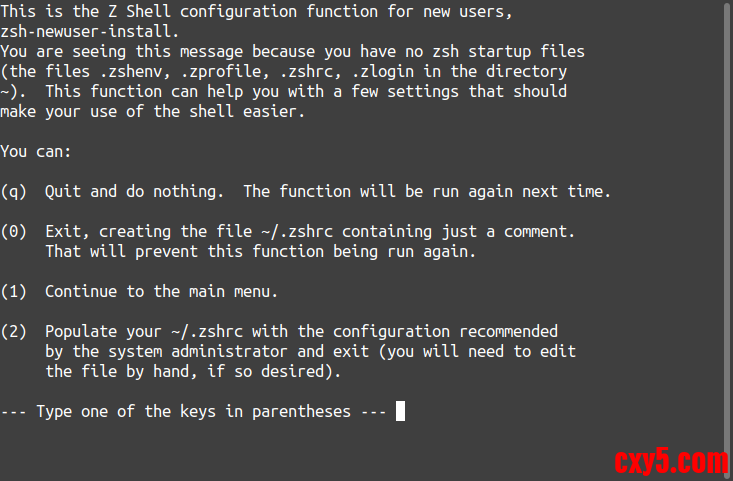Click the blinking terminal cursor block
733x481 pixels.
click(x=401, y=411)
